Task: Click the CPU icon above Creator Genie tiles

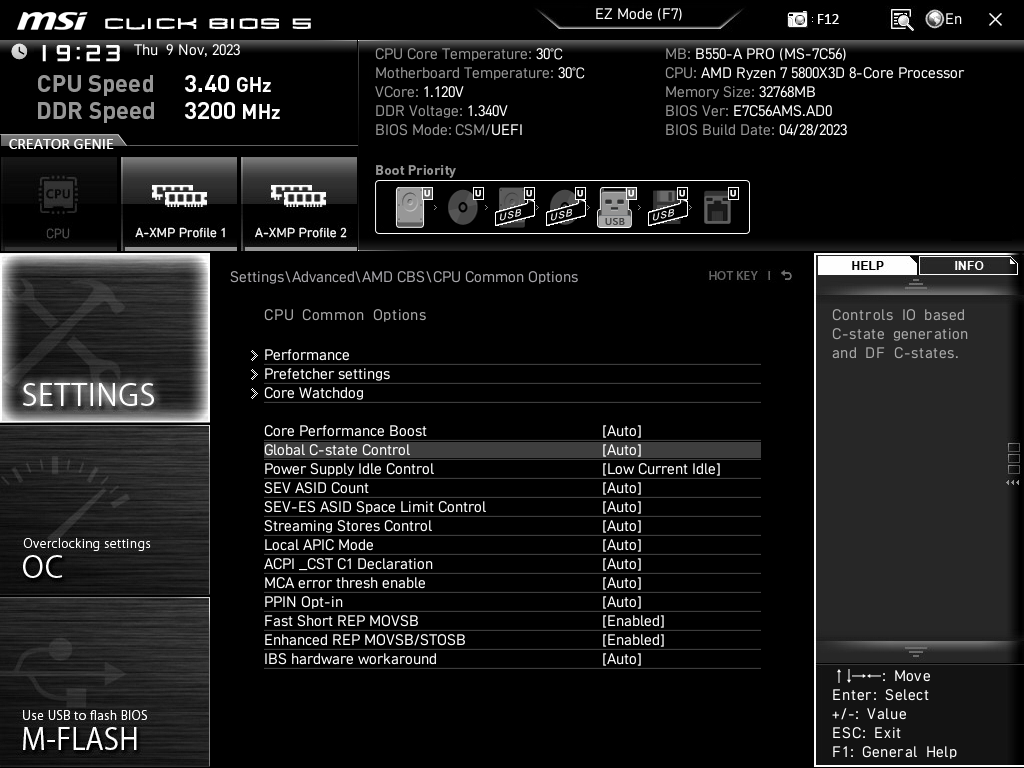Action: 57,197
